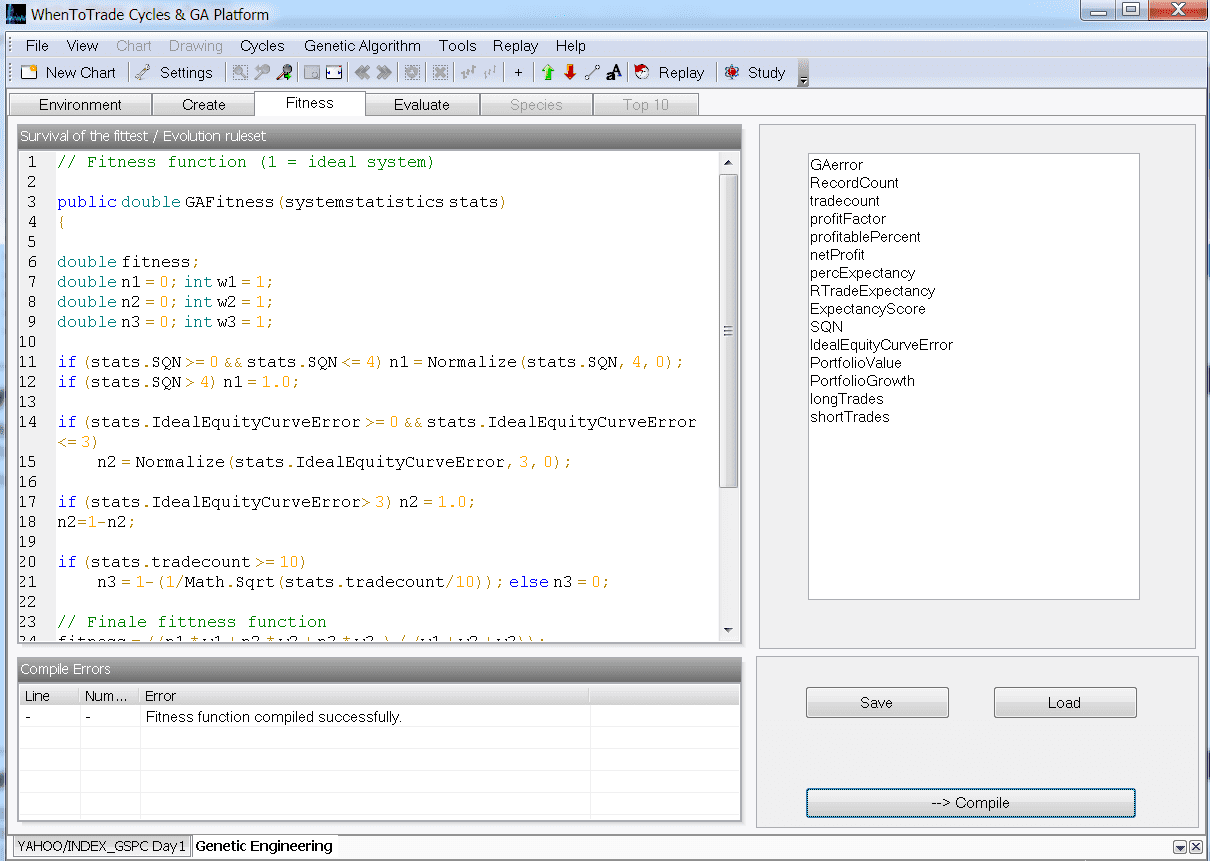Click the Replay toolbar button
The image size is (1210, 861).
click(x=670, y=72)
